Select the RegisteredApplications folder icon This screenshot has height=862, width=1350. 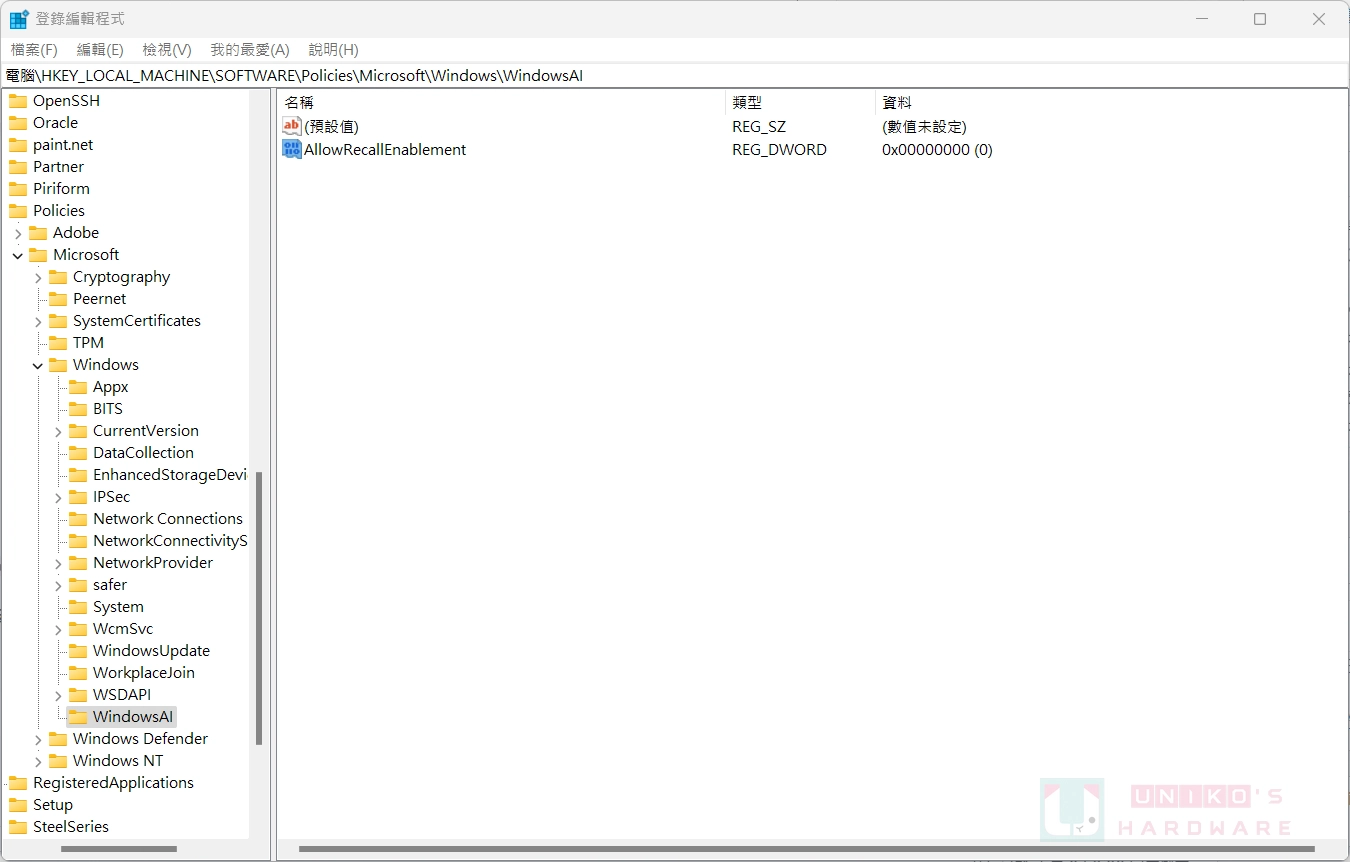(18, 783)
